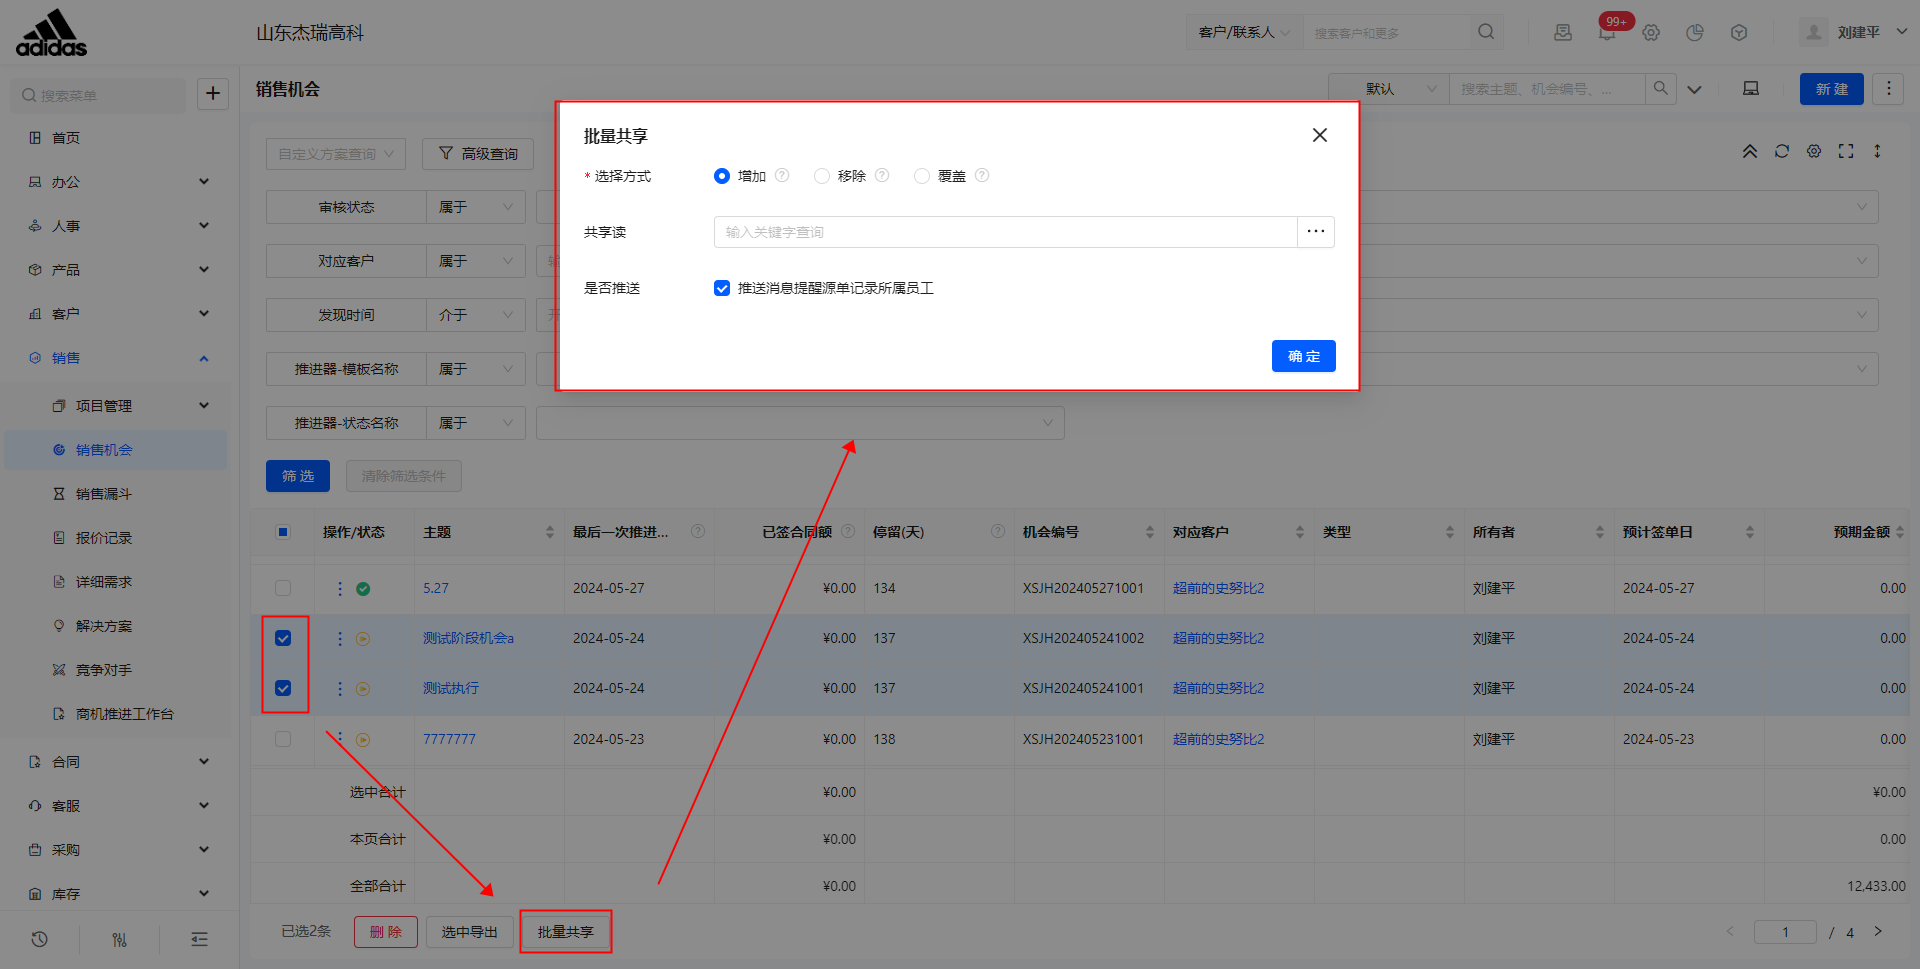Close the 批量共享 dialog
This screenshot has height=969, width=1920.
click(x=1319, y=135)
